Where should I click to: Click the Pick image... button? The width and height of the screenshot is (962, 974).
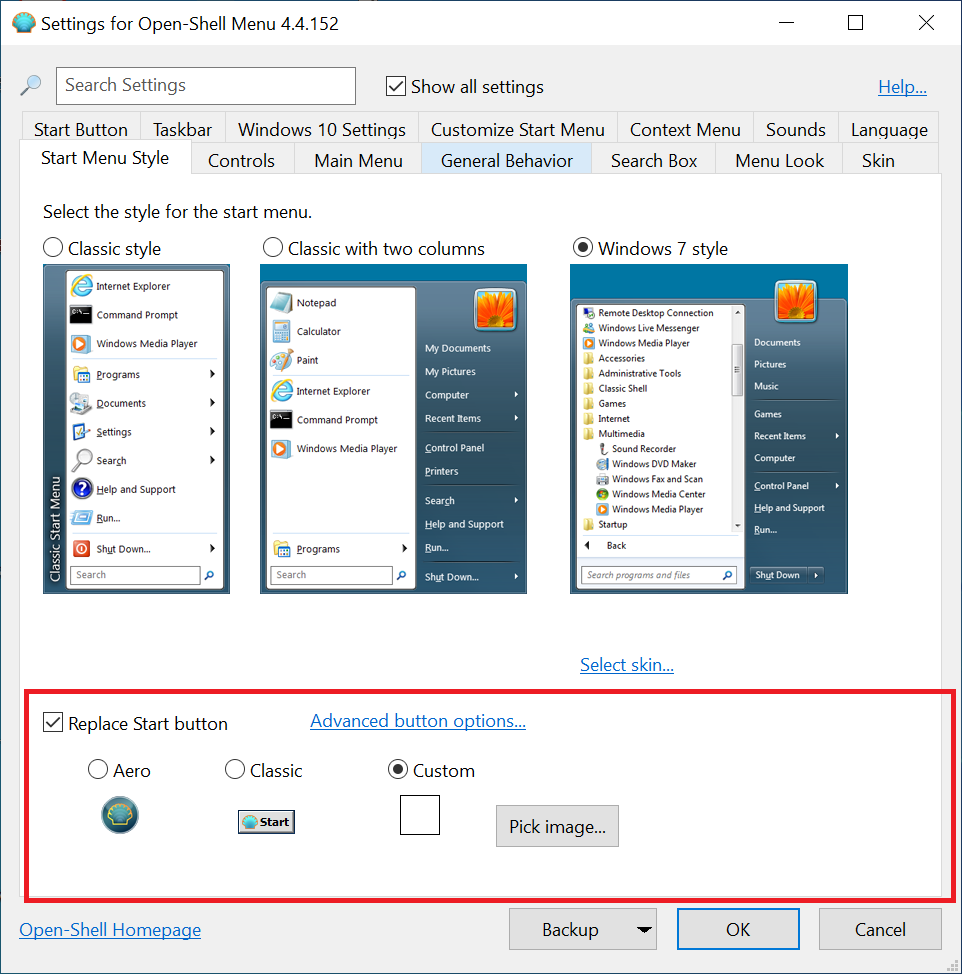coord(557,826)
